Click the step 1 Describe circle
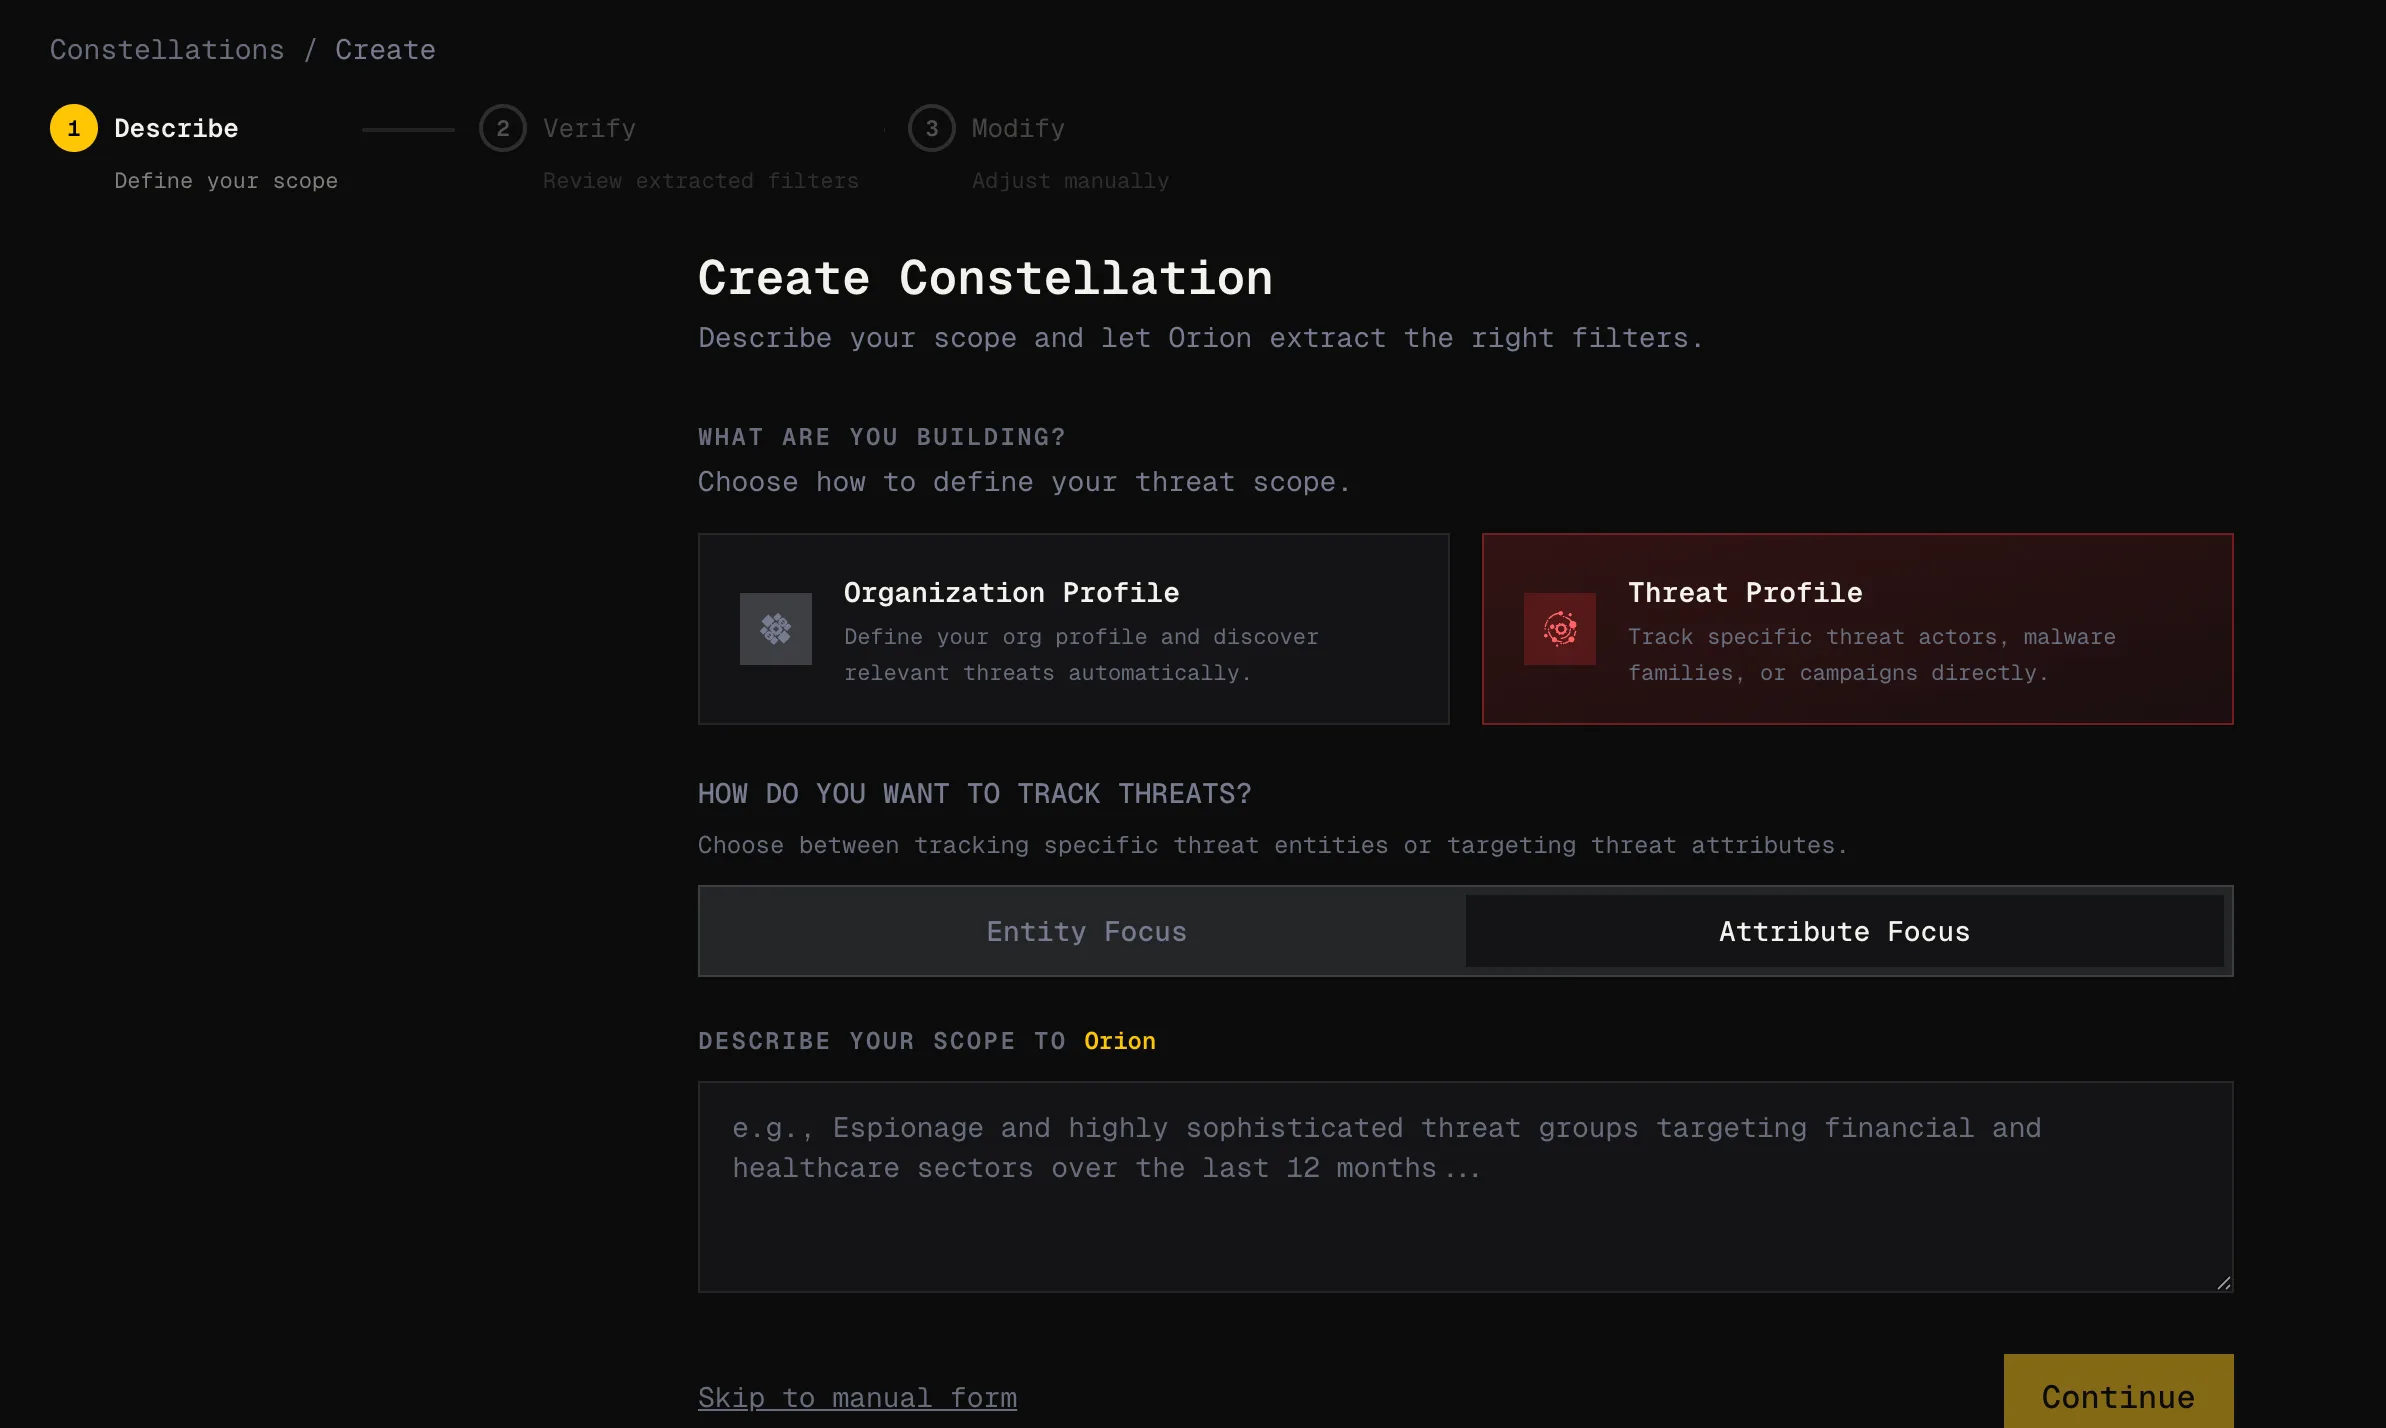This screenshot has height=1428, width=2386. [x=74, y=128]
